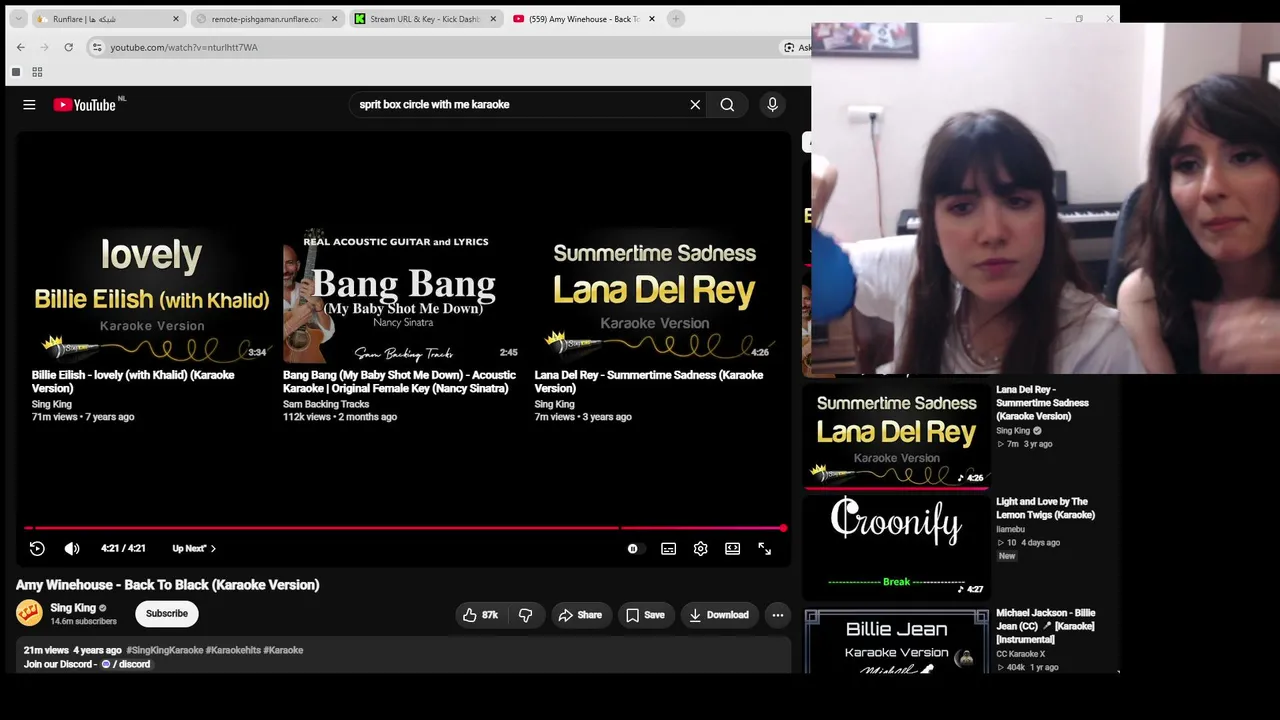Go back in browser history
Image resolution: width=1280 pixels, height=720 pixels.
pyautogui.click(x=21, y=47)
